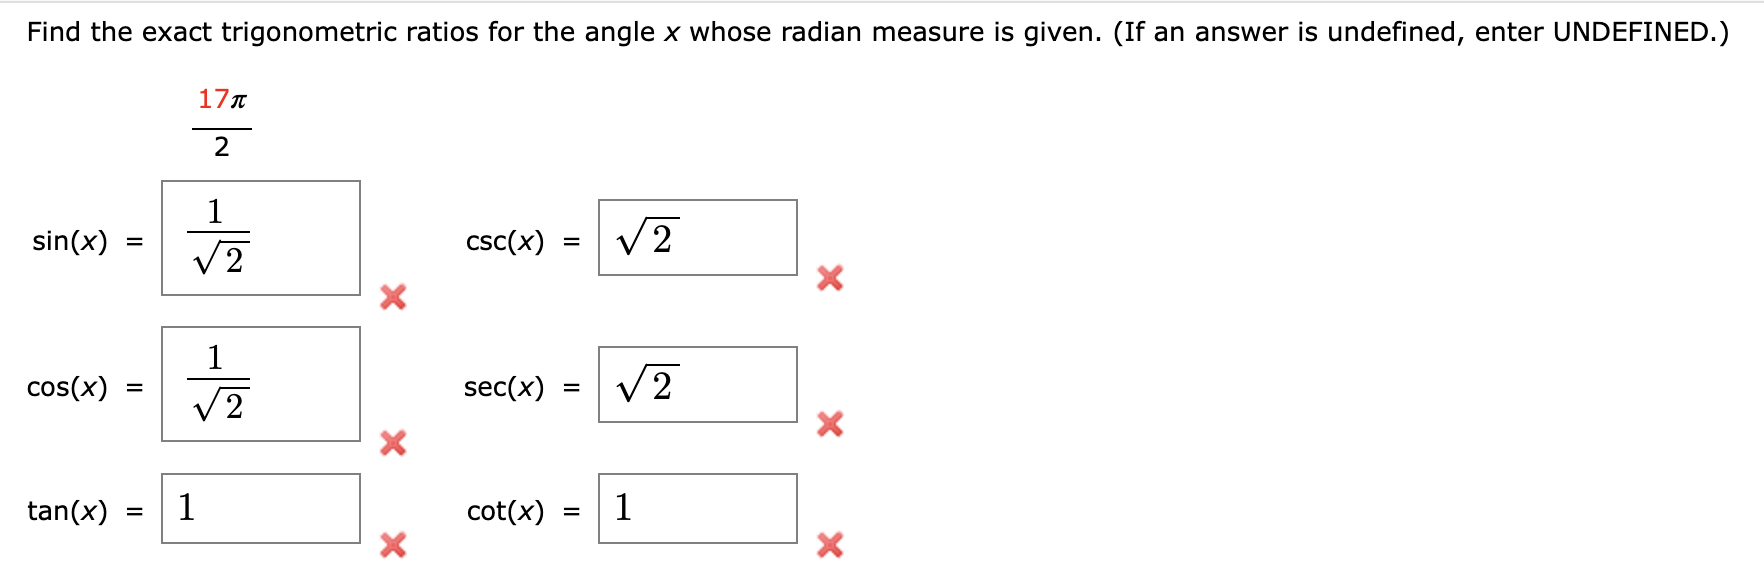Viewport: 1764px width, 586px height.
Task: Select the sec(x) answer input box
Action: pyautogui.click(x=697, y=385)
